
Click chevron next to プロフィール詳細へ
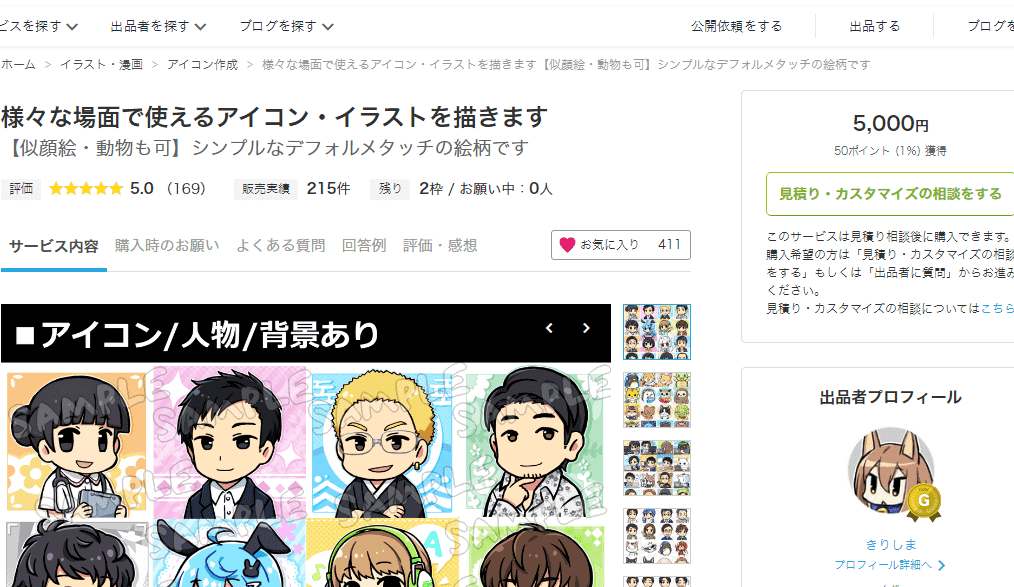[942, 566]
